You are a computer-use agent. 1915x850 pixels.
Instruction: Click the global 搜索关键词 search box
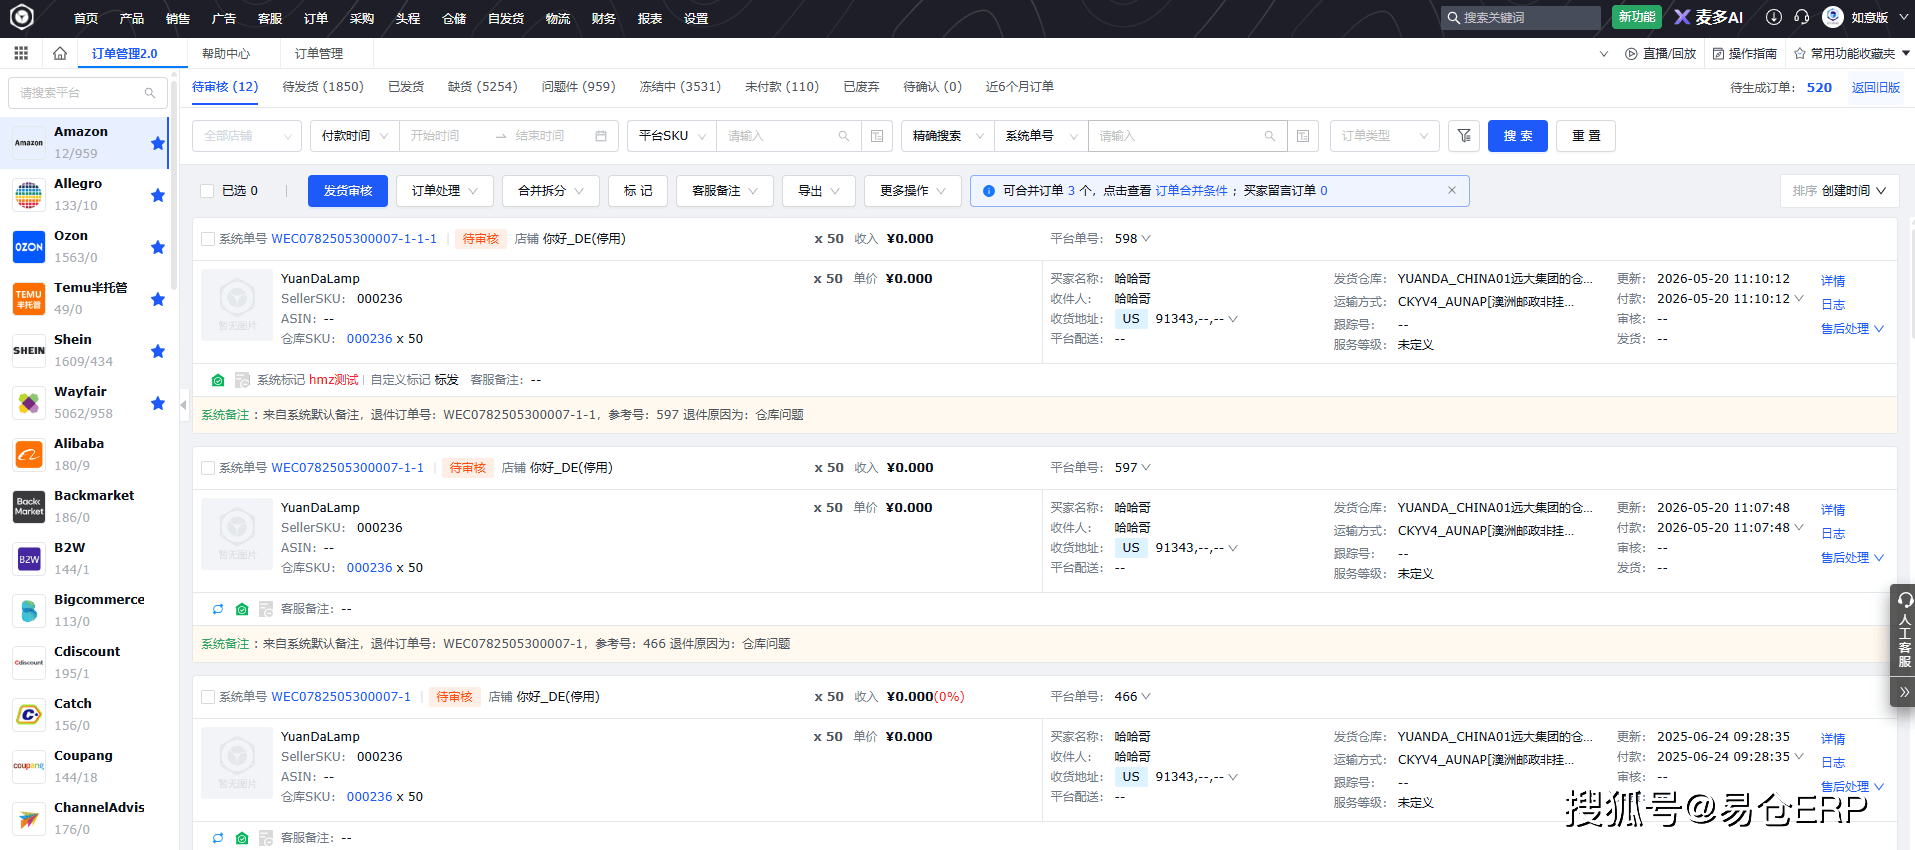(x=1521, y=18)
